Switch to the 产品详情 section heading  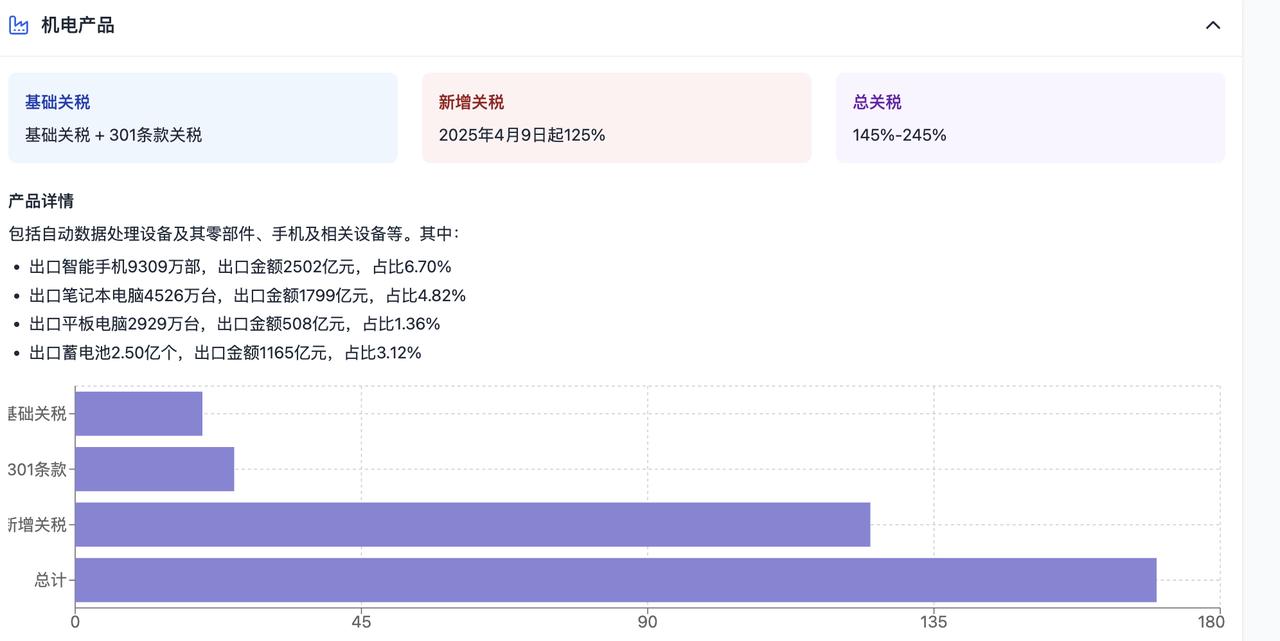39,201
